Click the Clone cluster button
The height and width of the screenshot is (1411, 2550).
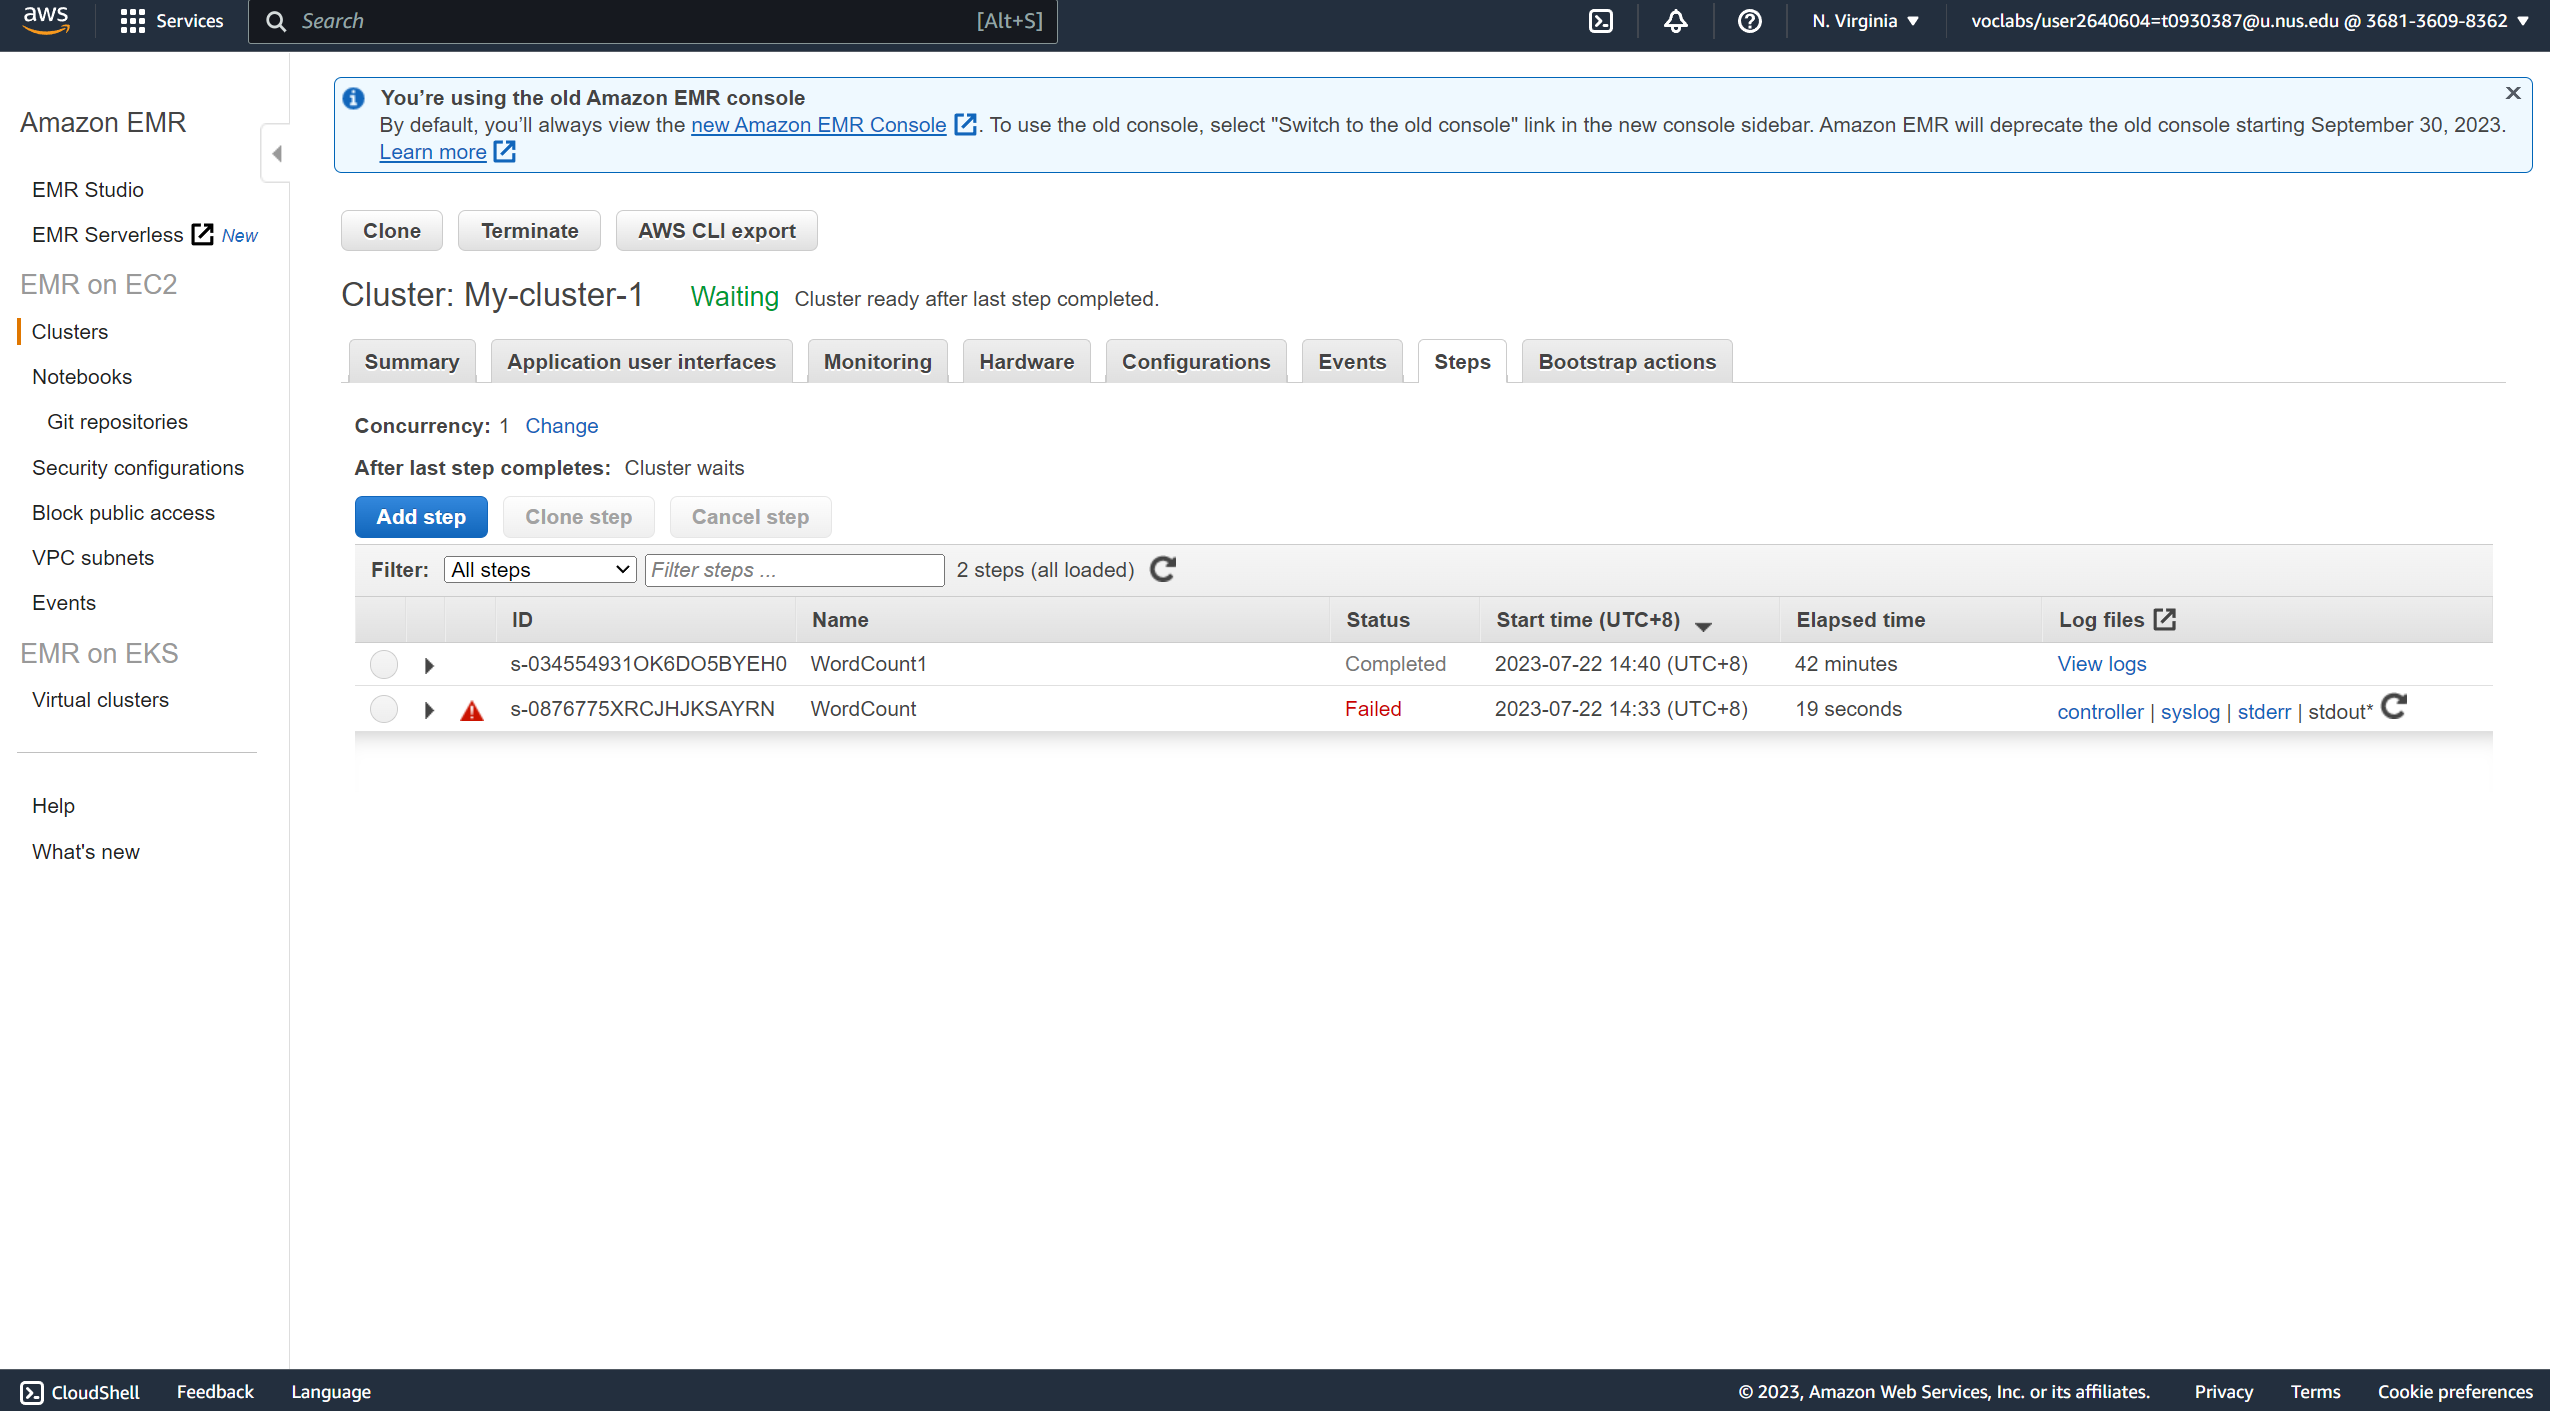click(x=392, y=231)
